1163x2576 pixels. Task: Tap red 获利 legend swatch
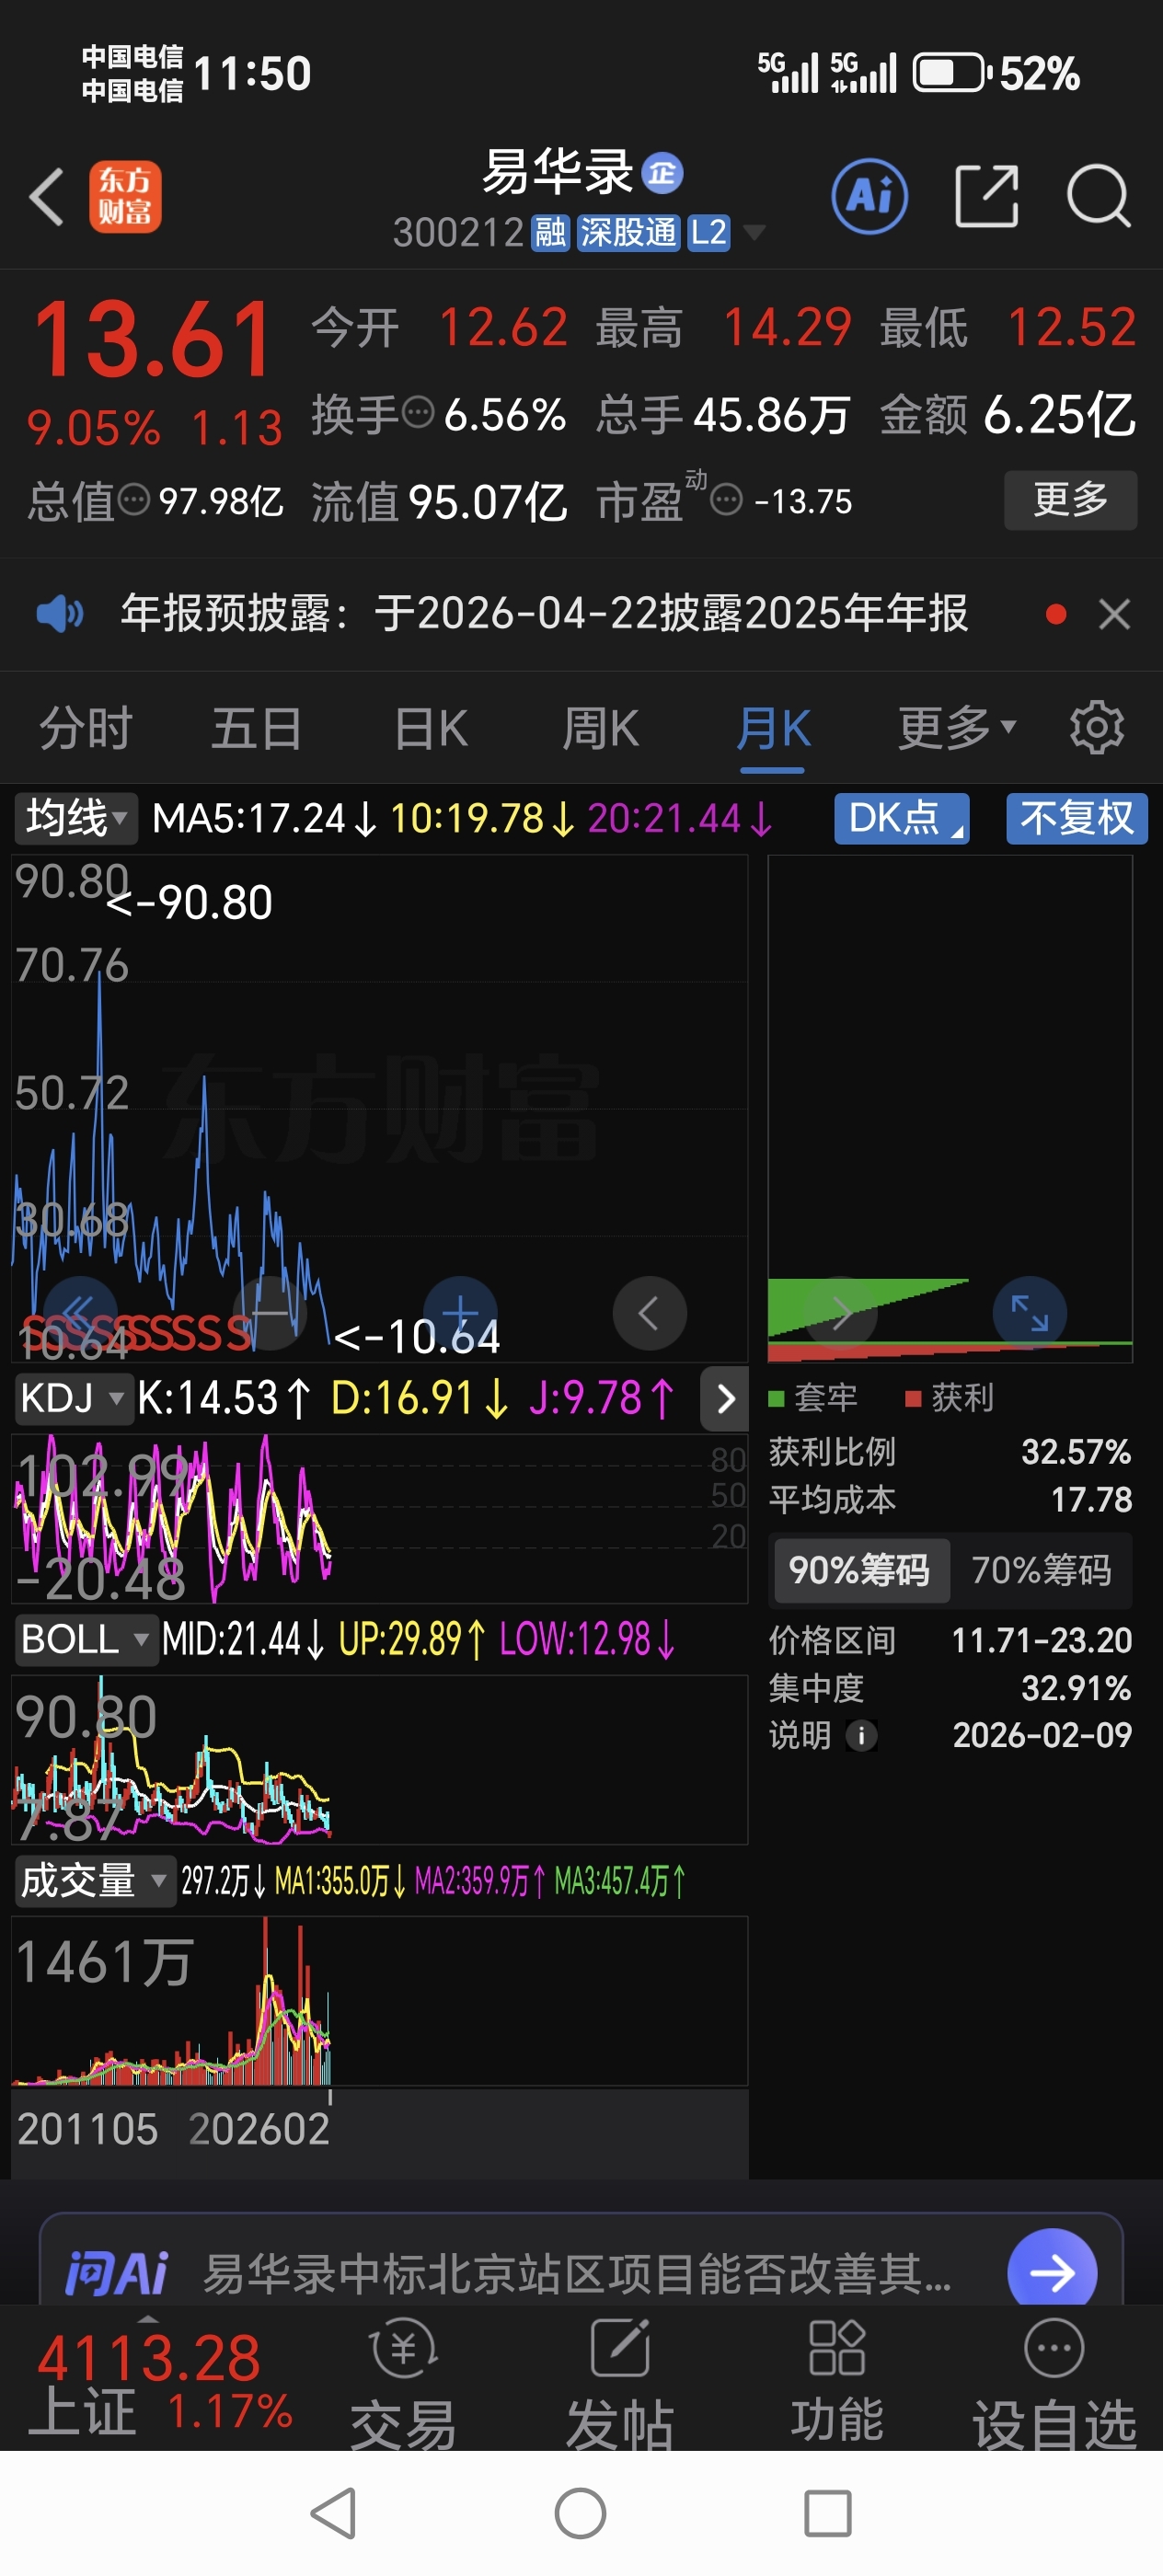point(913,1398)
